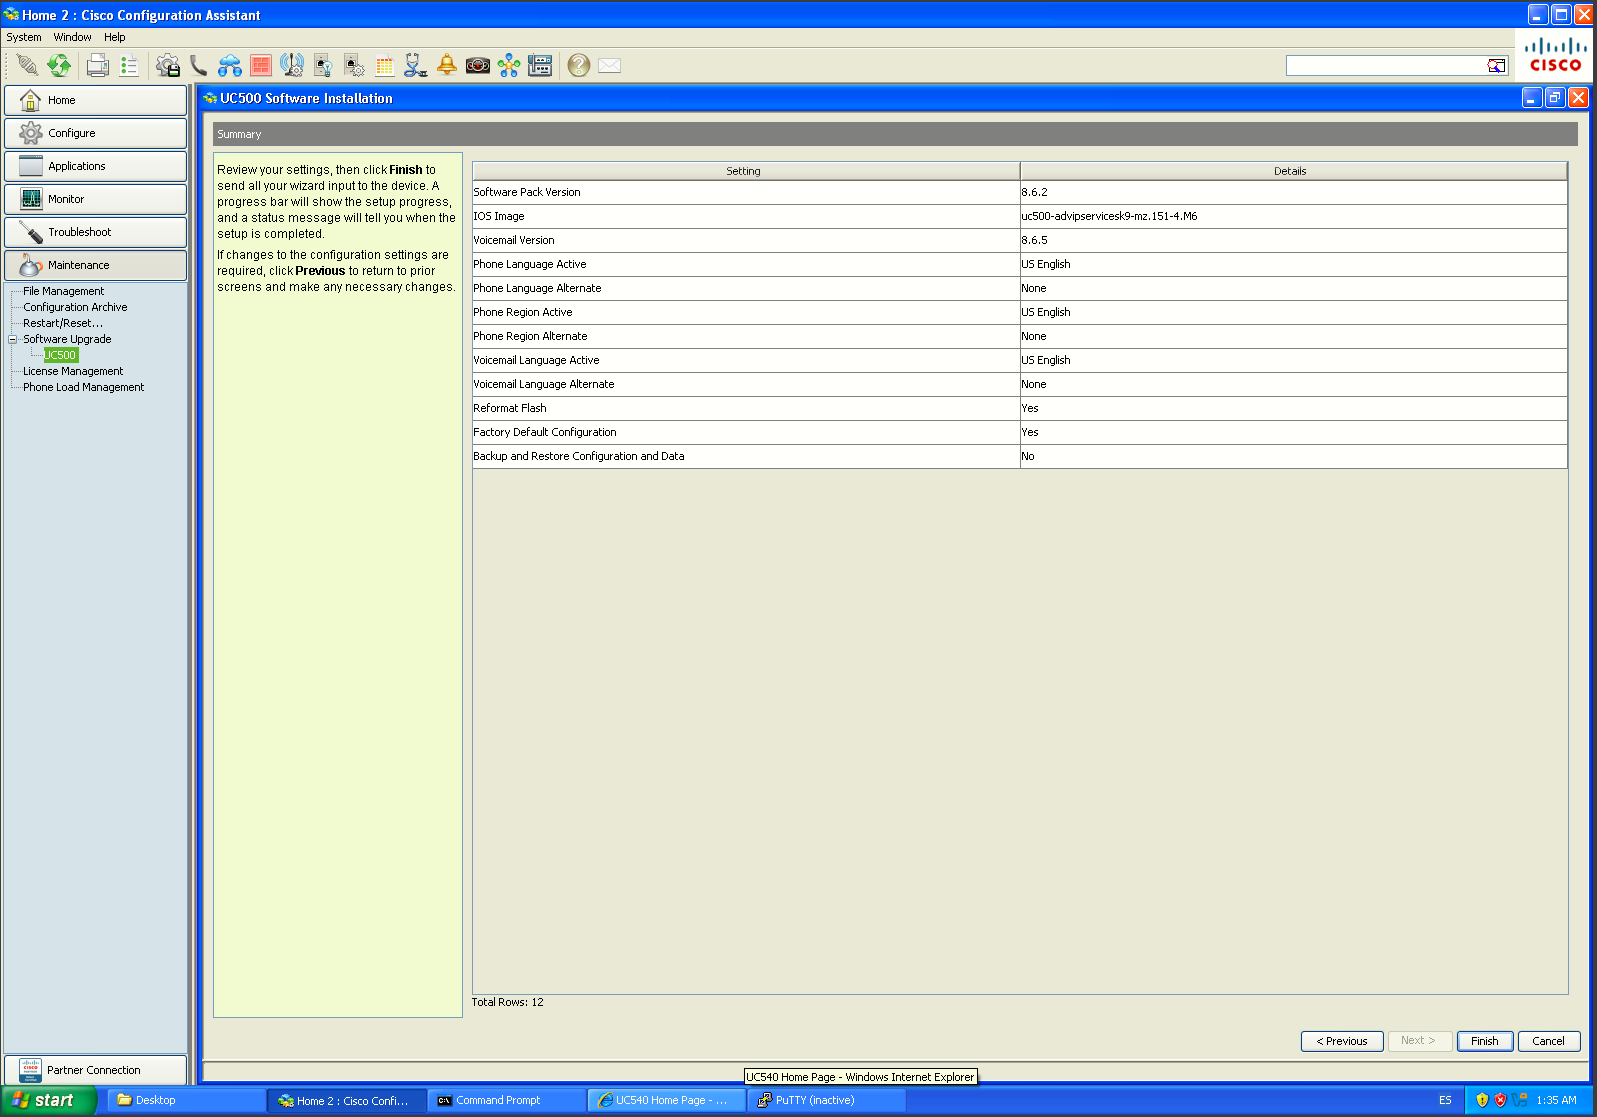The image size is (1597, 1117).
Task: Open the orange alert bell icon
Action: pyautogui.click(x=447, y=66)
